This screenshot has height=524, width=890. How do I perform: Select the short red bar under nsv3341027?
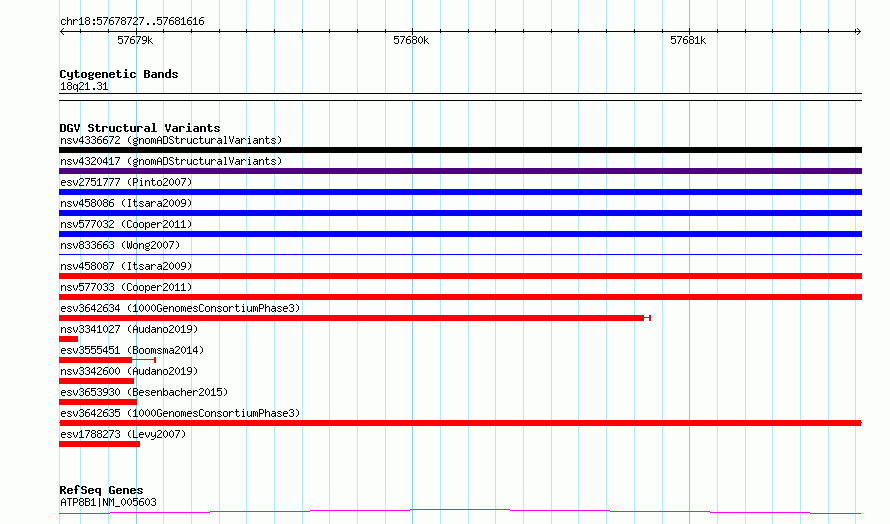69,339
